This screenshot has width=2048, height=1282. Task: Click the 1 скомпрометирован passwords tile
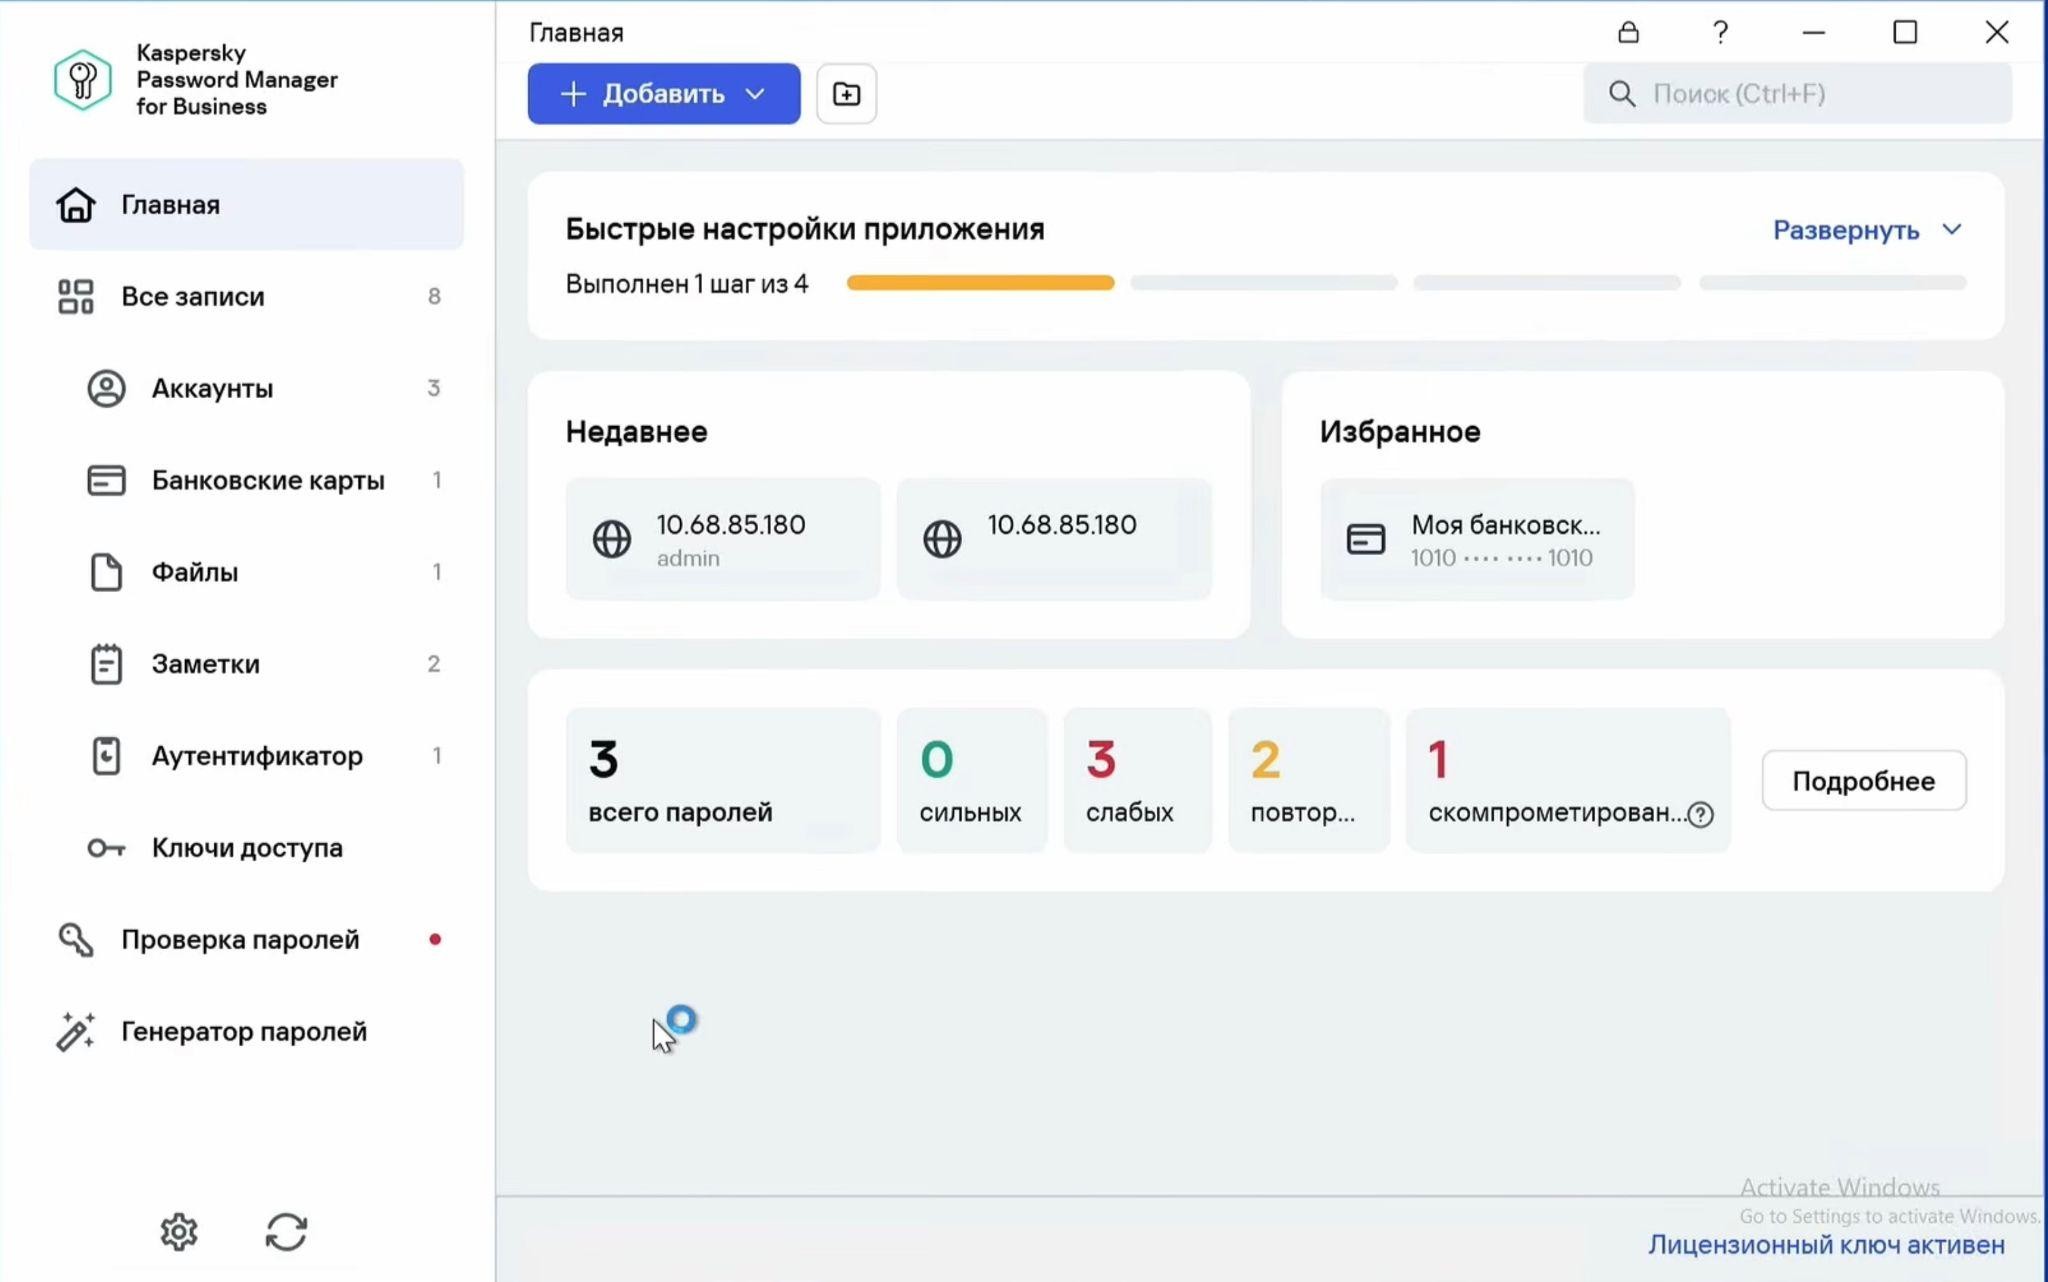click(x=1568, y=781)
